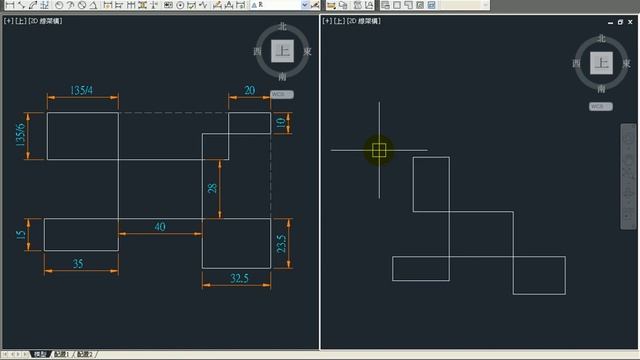Restore the right viewport window

tap(620, 22)
